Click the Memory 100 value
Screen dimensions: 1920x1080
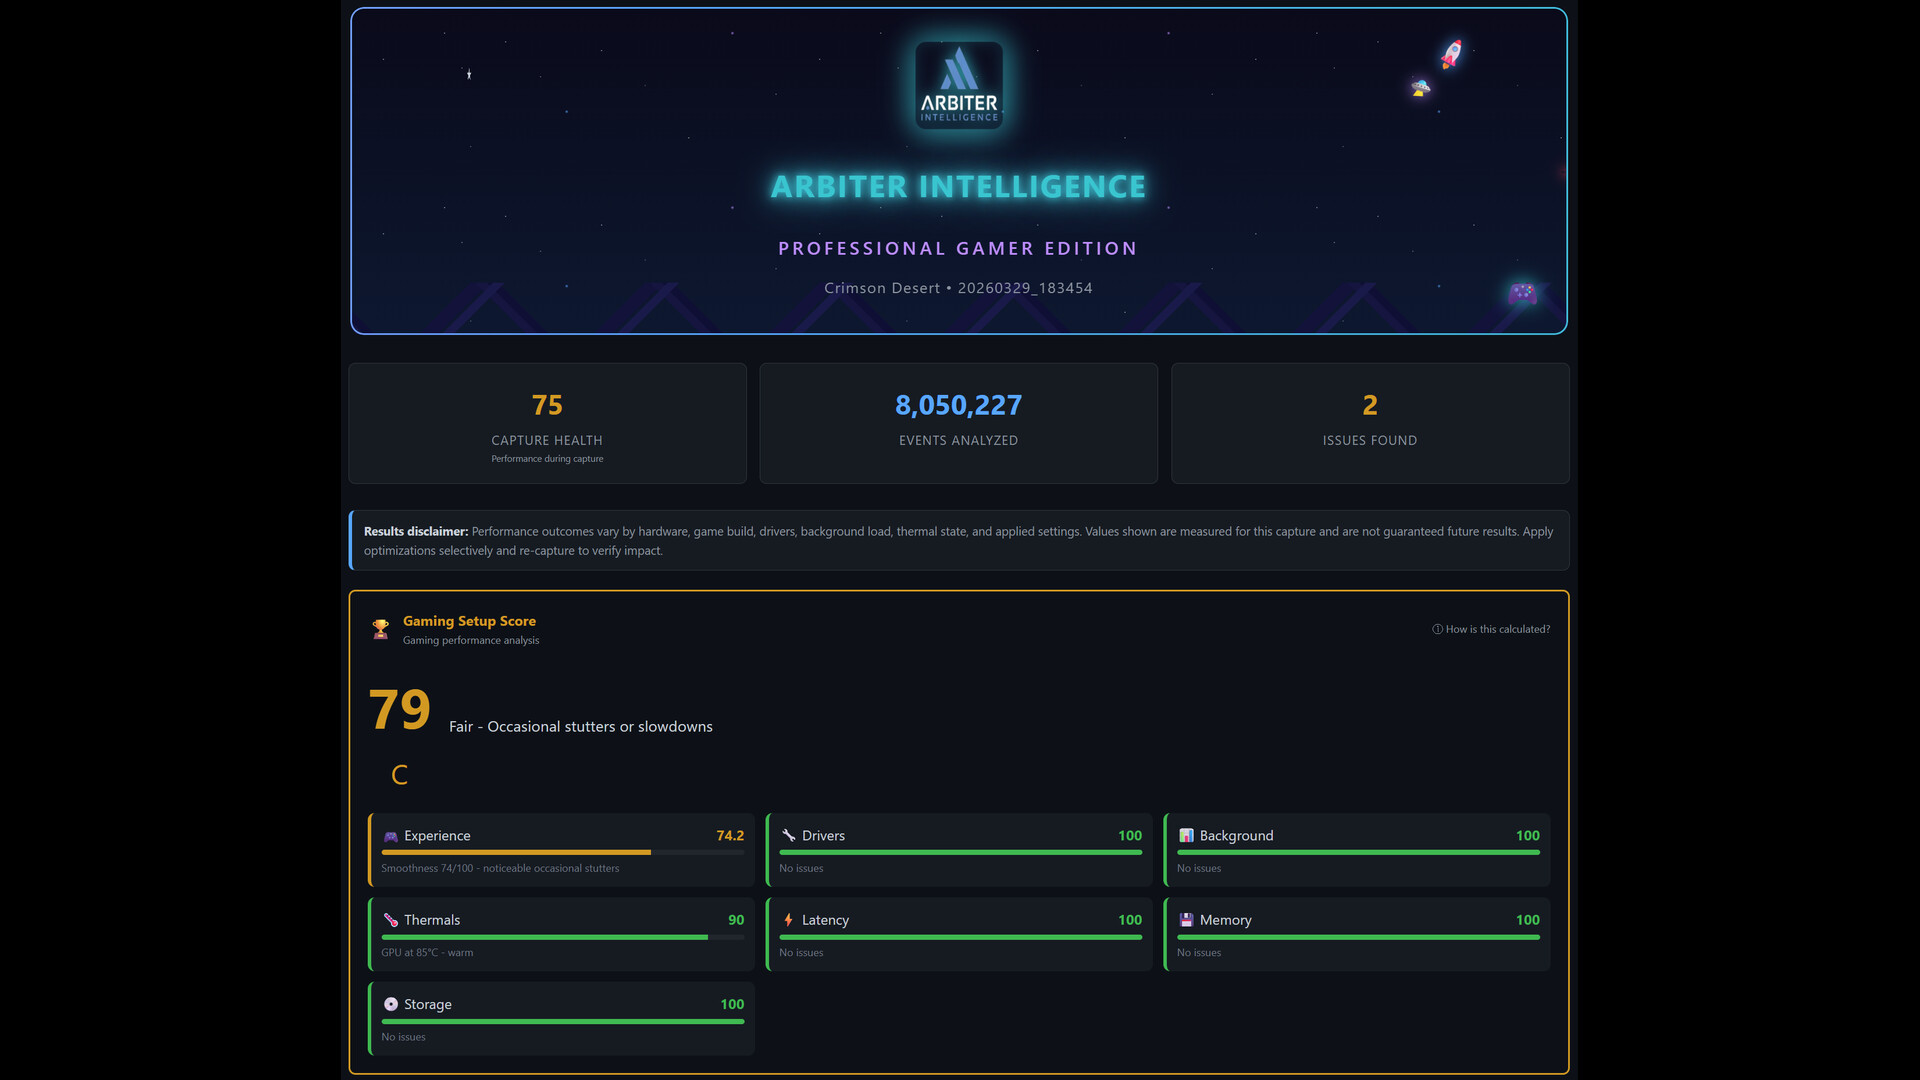click(x=1528, y=920)
